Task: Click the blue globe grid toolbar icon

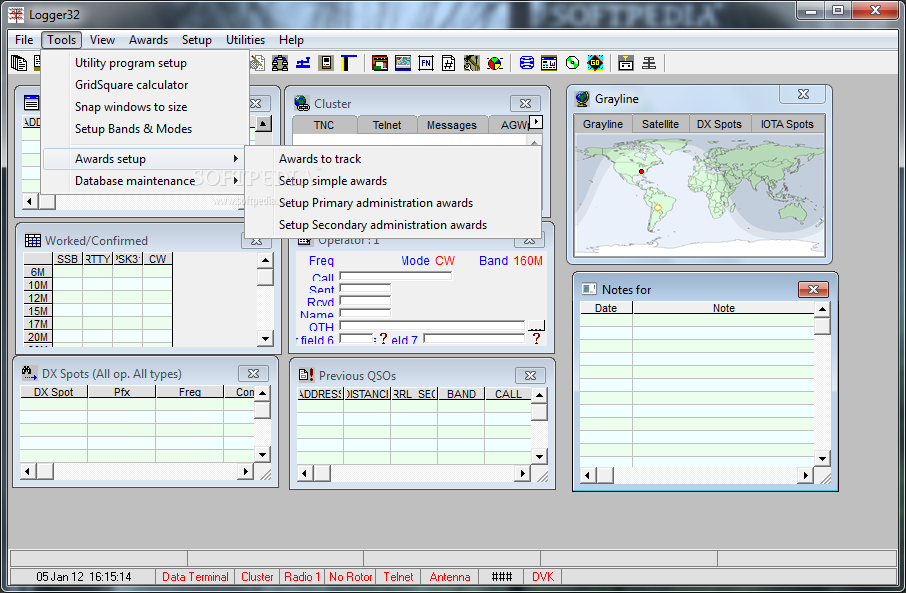Action: [526, 63]
